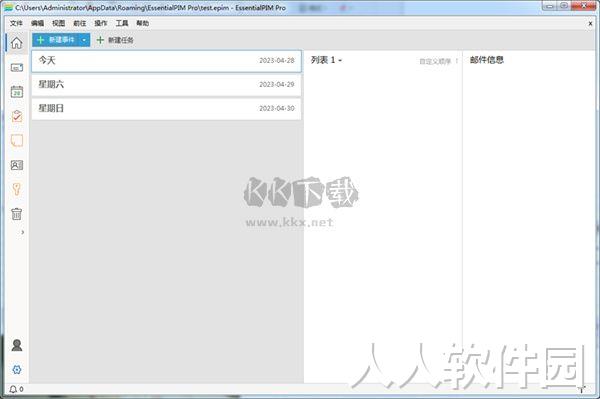Click the 自定义顺序 sort option
Screen dimensions: 600x399
(x=435, y=61)
